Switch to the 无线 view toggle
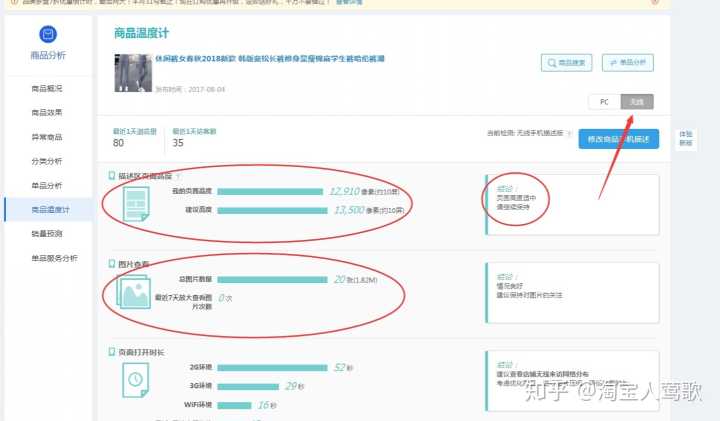Screen dimensions: 720x421 (x=637, y=102)
